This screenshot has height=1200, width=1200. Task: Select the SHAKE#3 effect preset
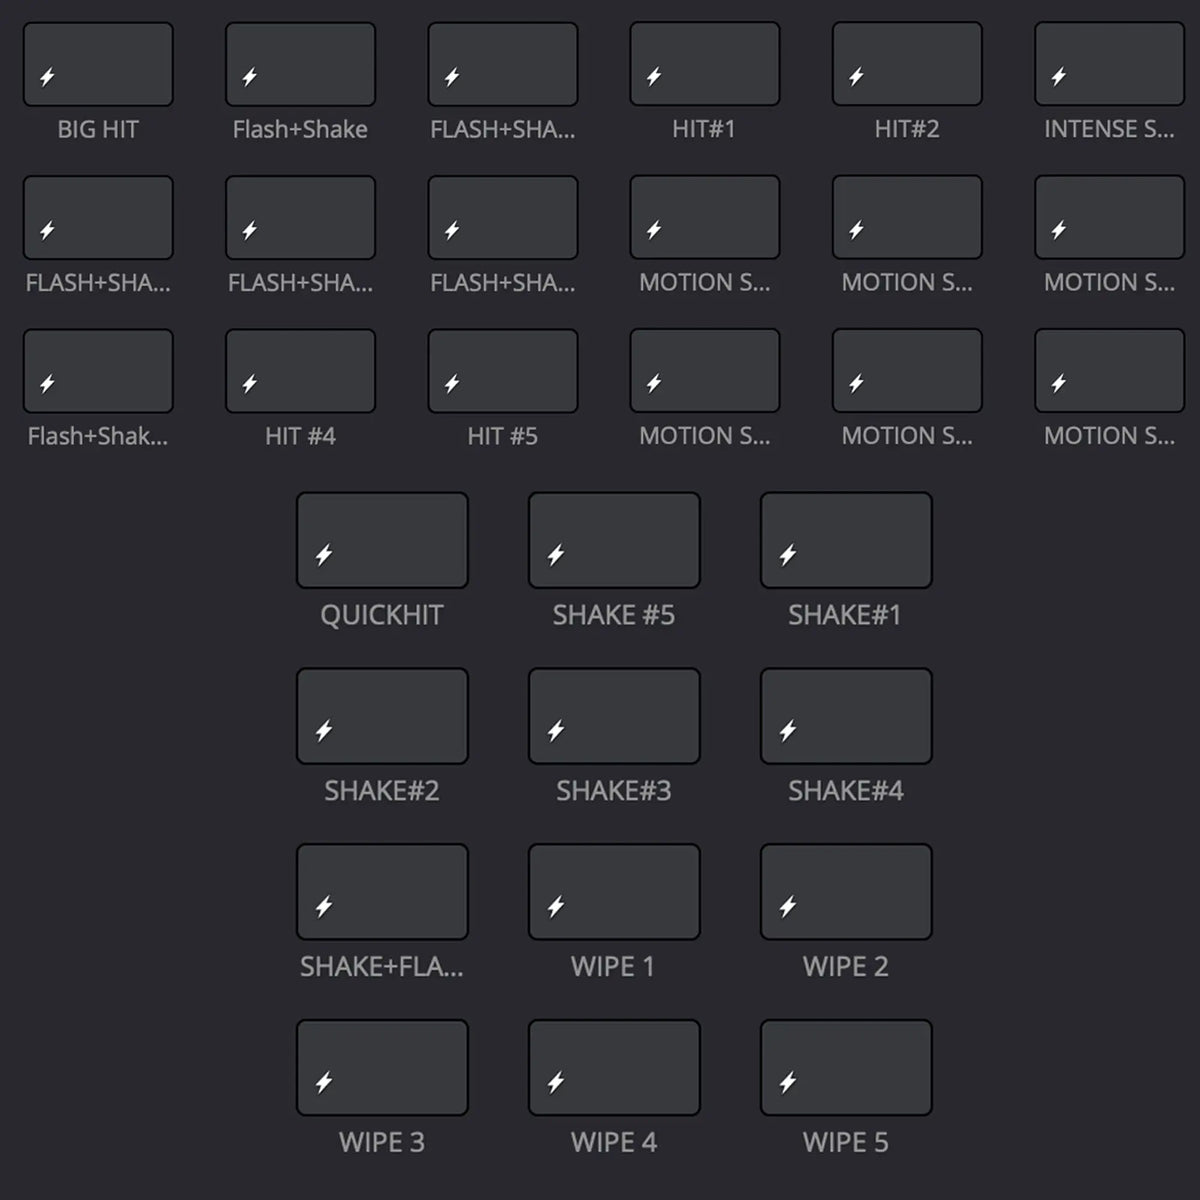614,715
